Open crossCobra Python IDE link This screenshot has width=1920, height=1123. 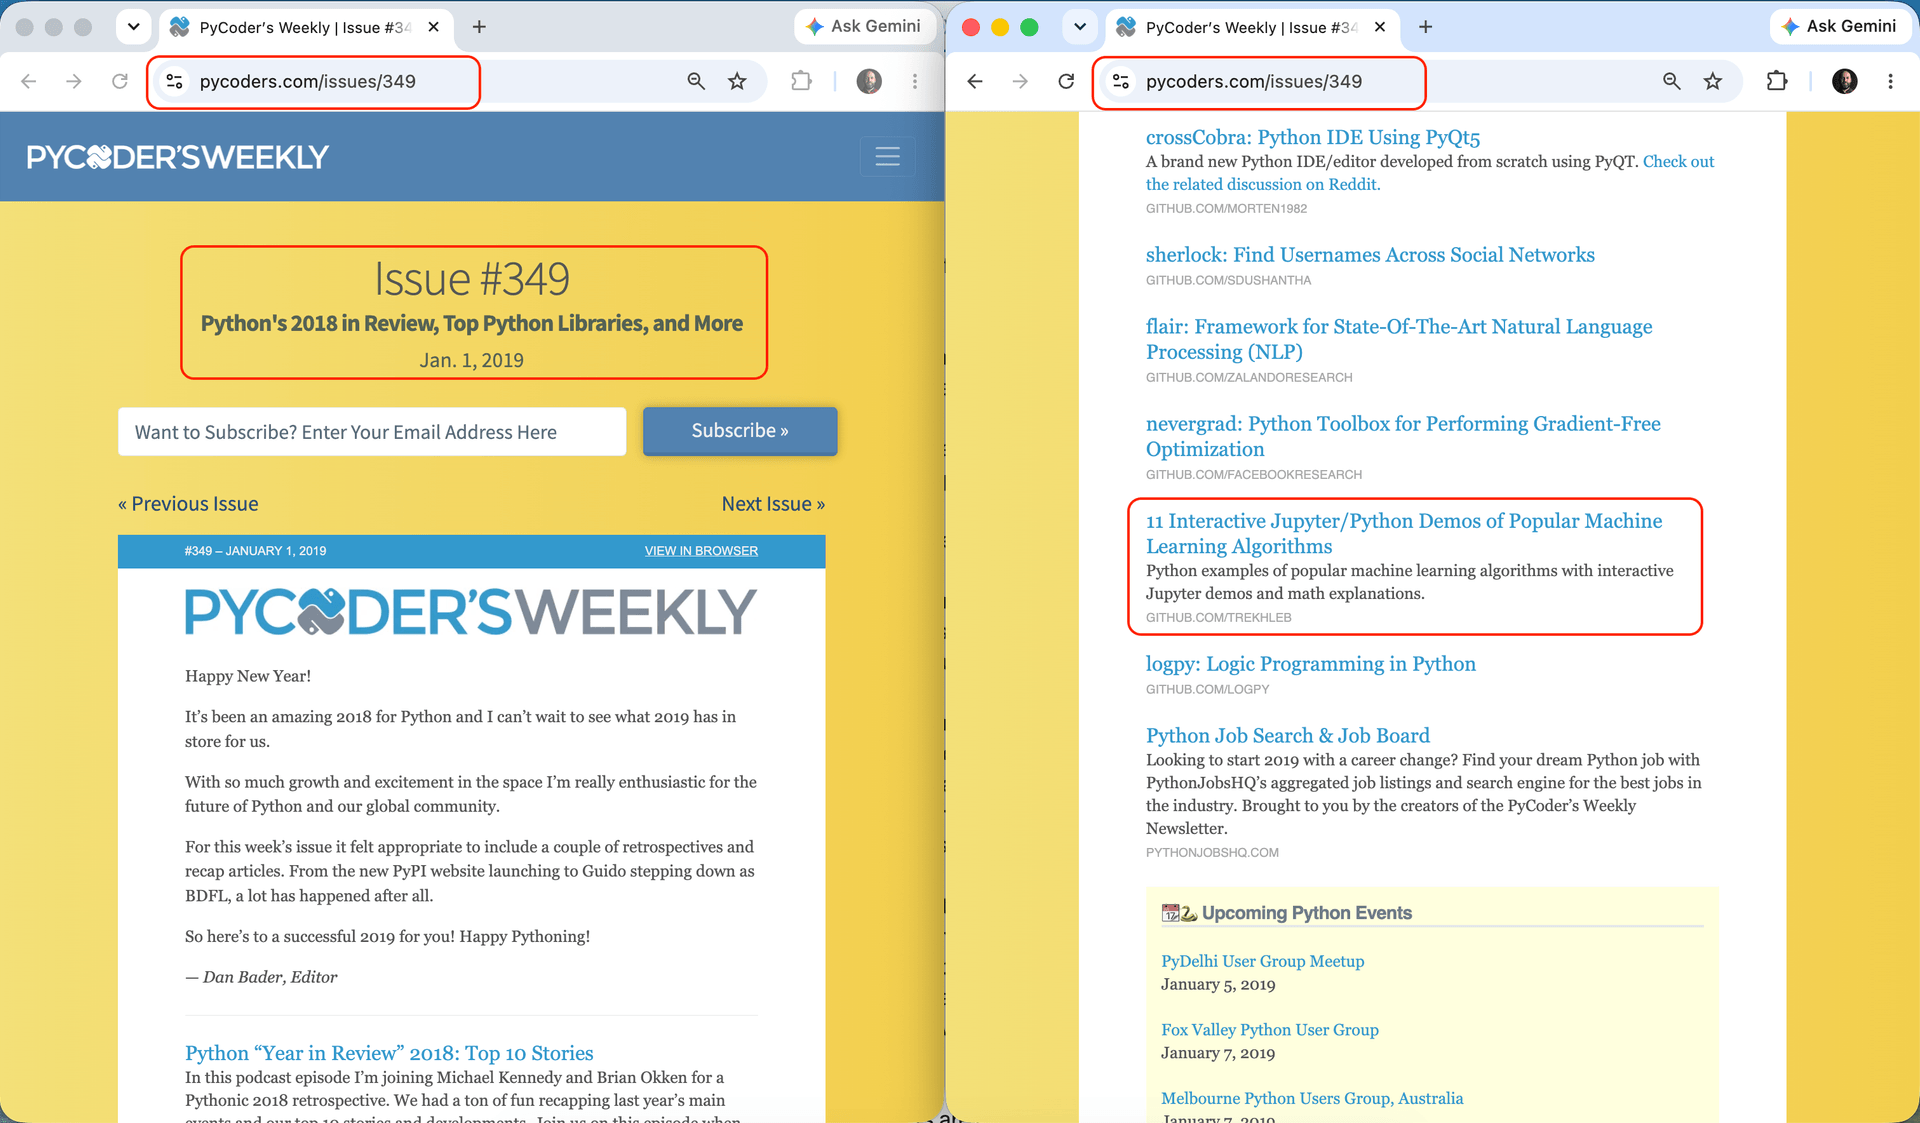[1313, 137]
